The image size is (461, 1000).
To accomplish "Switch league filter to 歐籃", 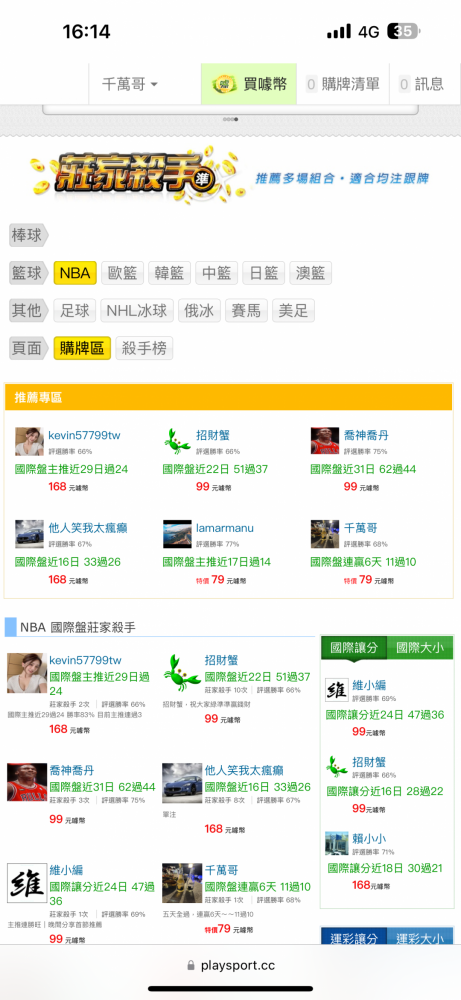I will pos(122,273).
